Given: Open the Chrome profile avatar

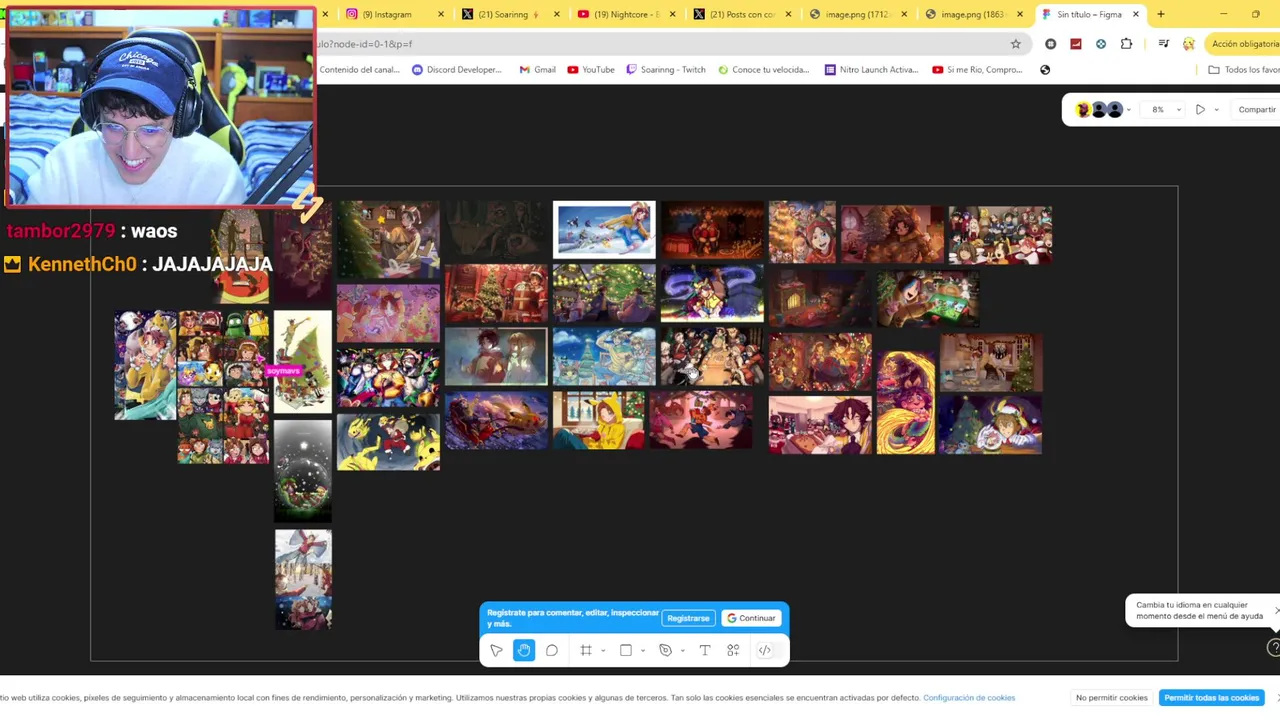Looking at the screenshot, I should 1189,44.
